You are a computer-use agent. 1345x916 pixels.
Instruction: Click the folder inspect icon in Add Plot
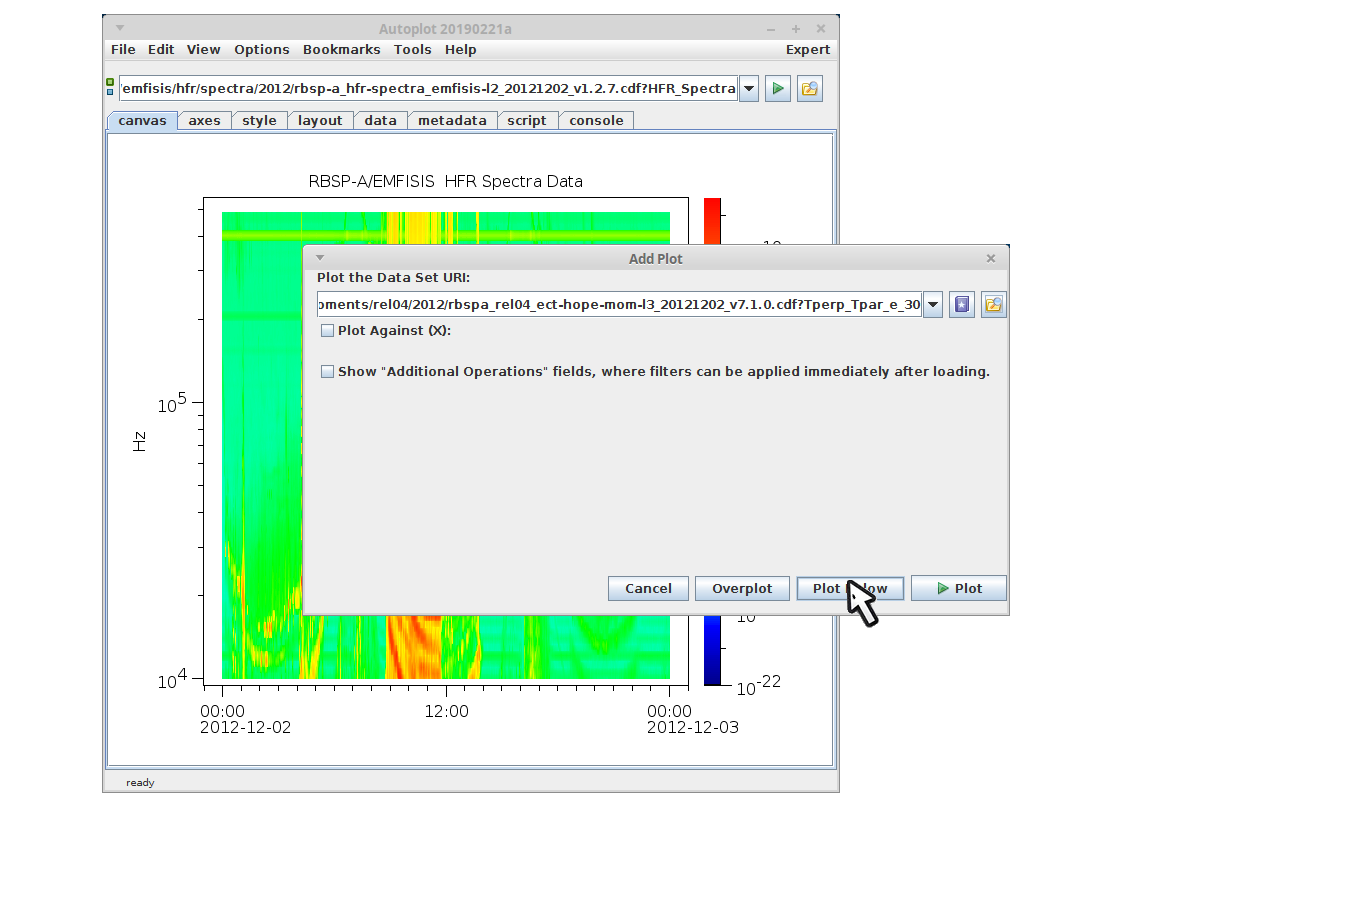(993, 305)
